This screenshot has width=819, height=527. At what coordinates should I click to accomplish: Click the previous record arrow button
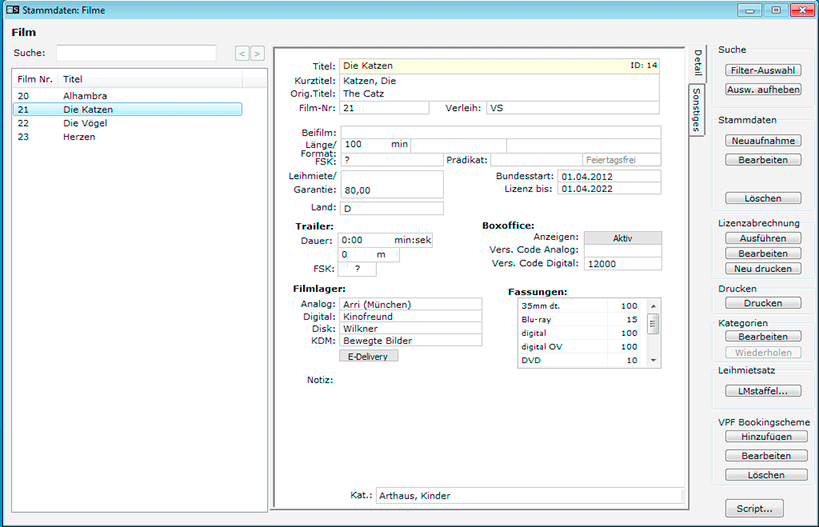click(242, 53)
